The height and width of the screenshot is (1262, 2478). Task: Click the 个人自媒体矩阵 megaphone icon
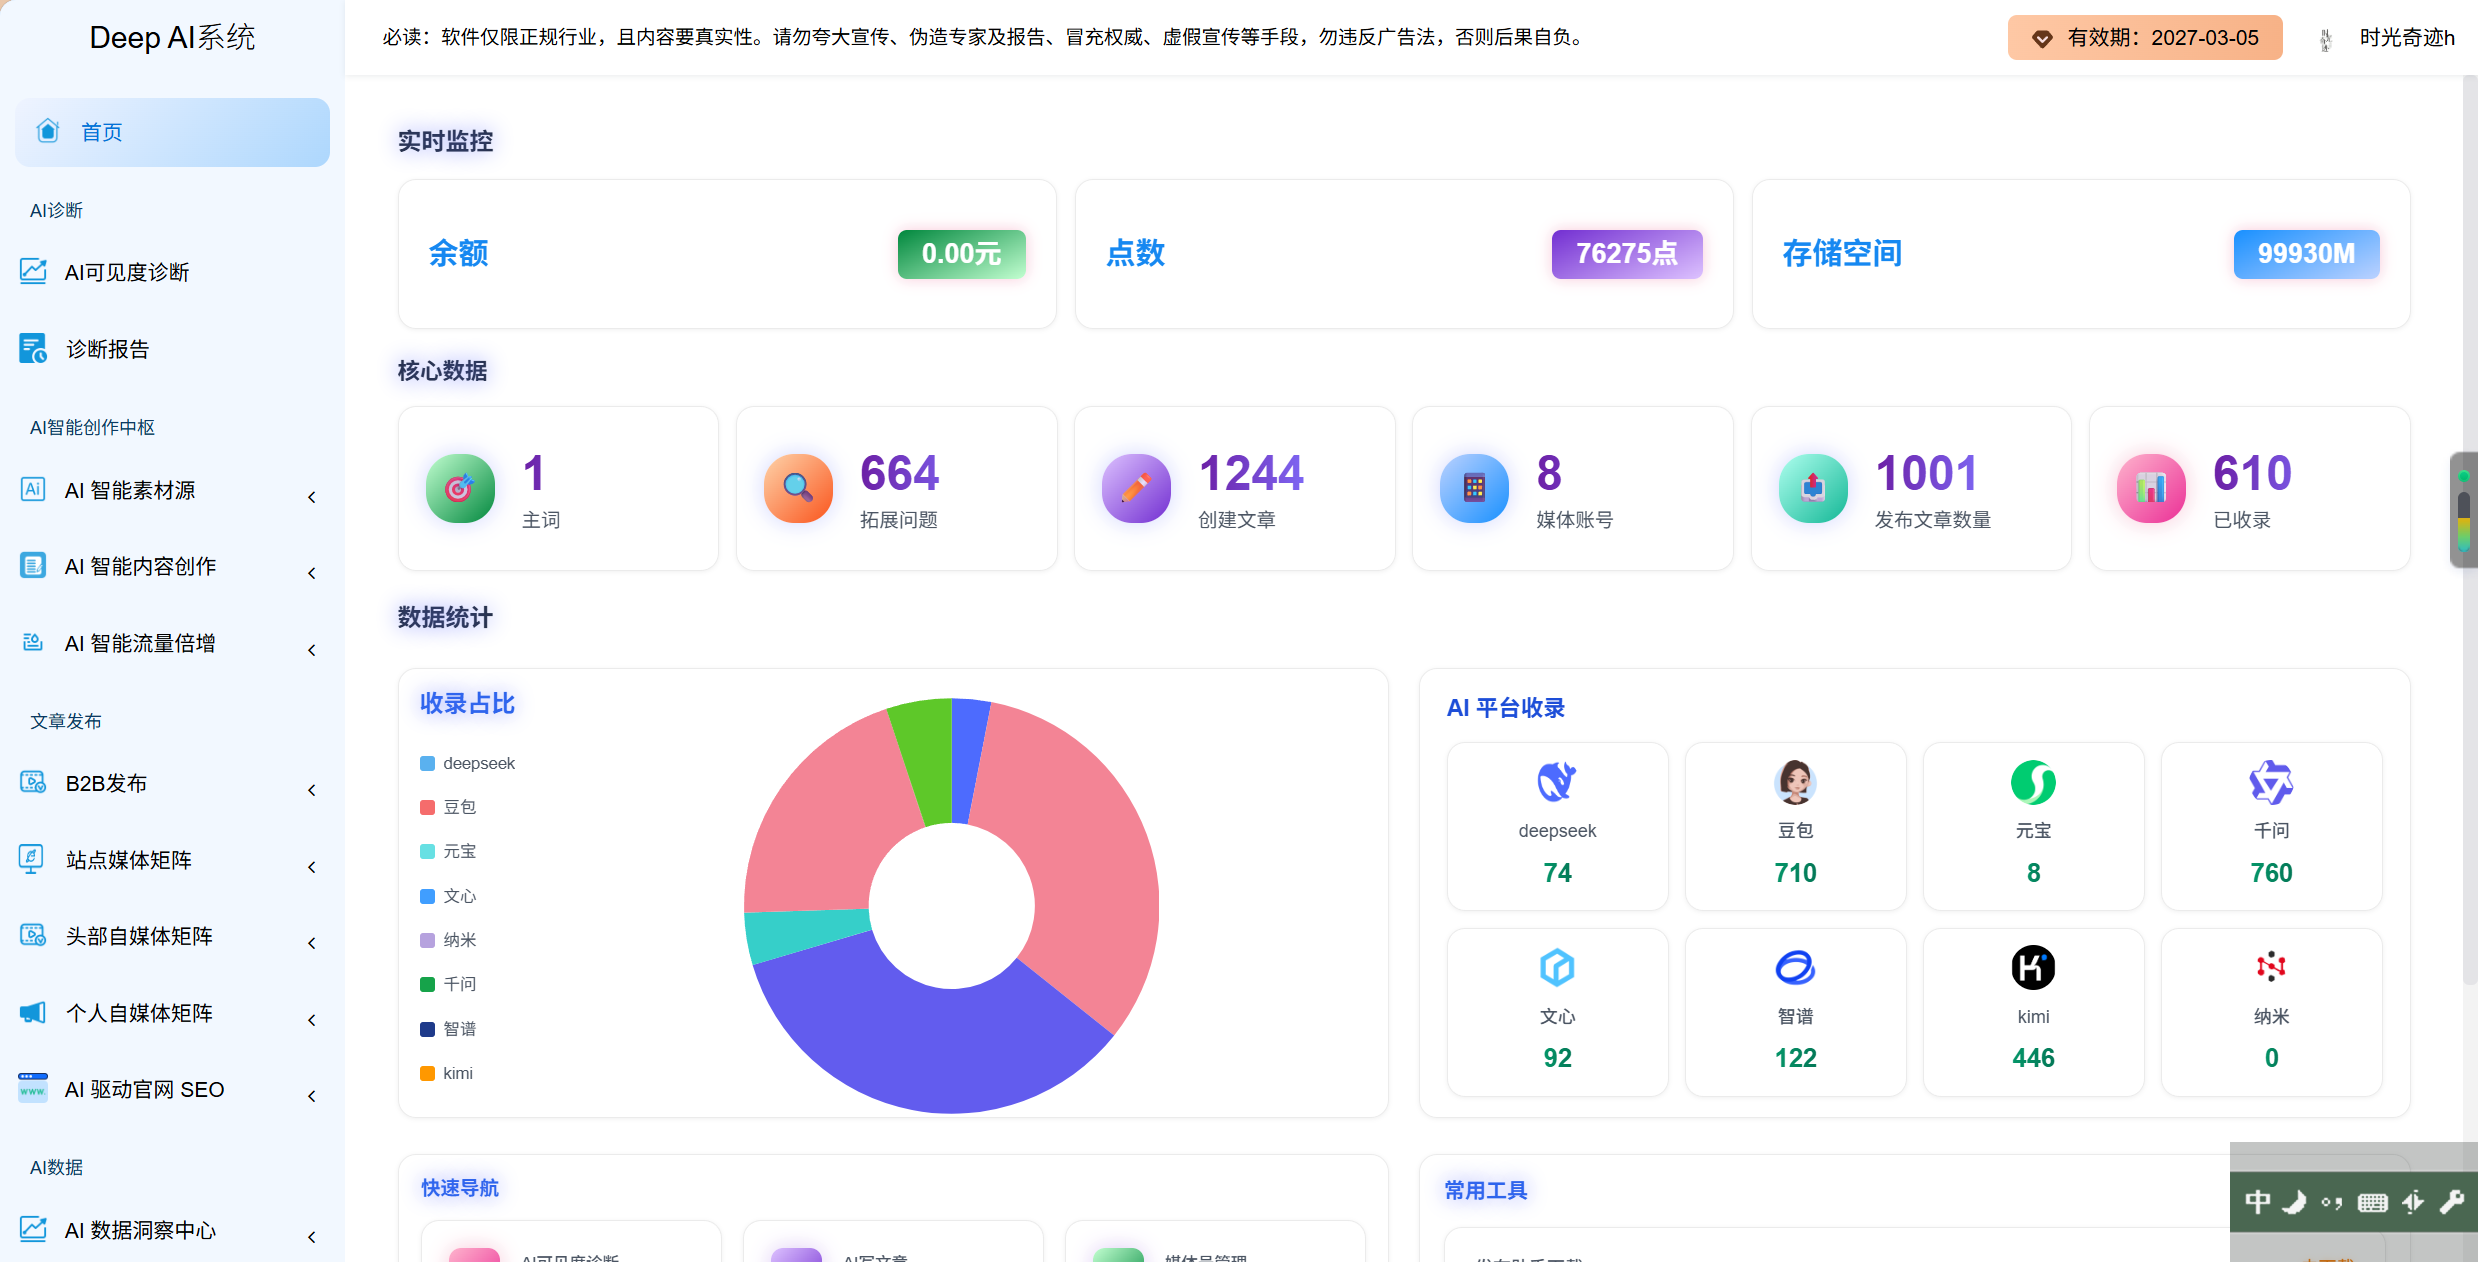tap(33, 1012)
